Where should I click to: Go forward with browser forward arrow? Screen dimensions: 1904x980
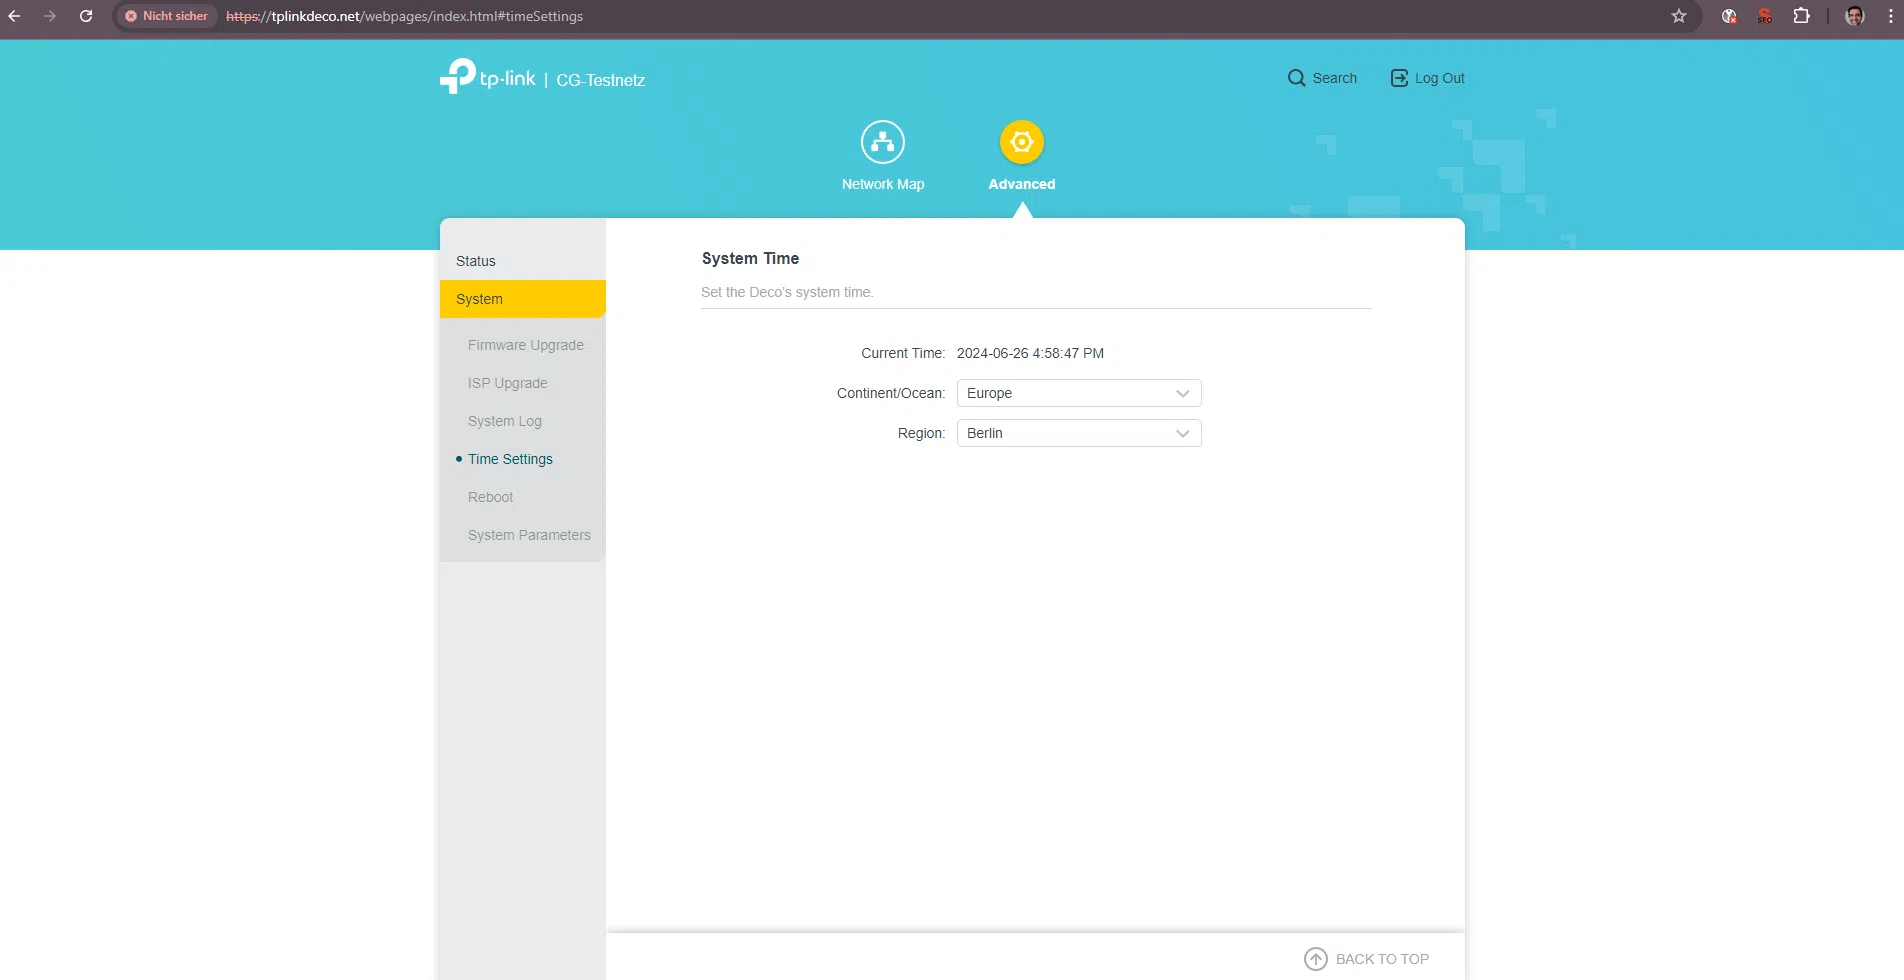[x=50, y=16]
